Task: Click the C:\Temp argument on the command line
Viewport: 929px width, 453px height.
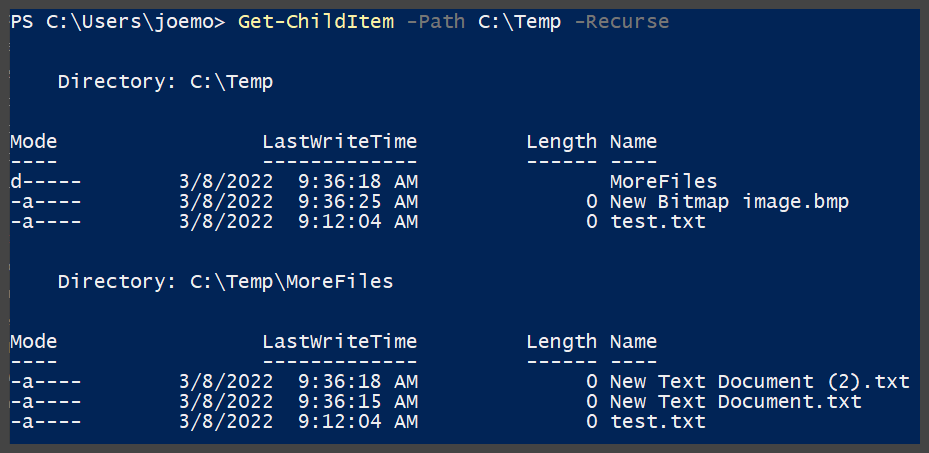Action: click(x=520, y=22)
